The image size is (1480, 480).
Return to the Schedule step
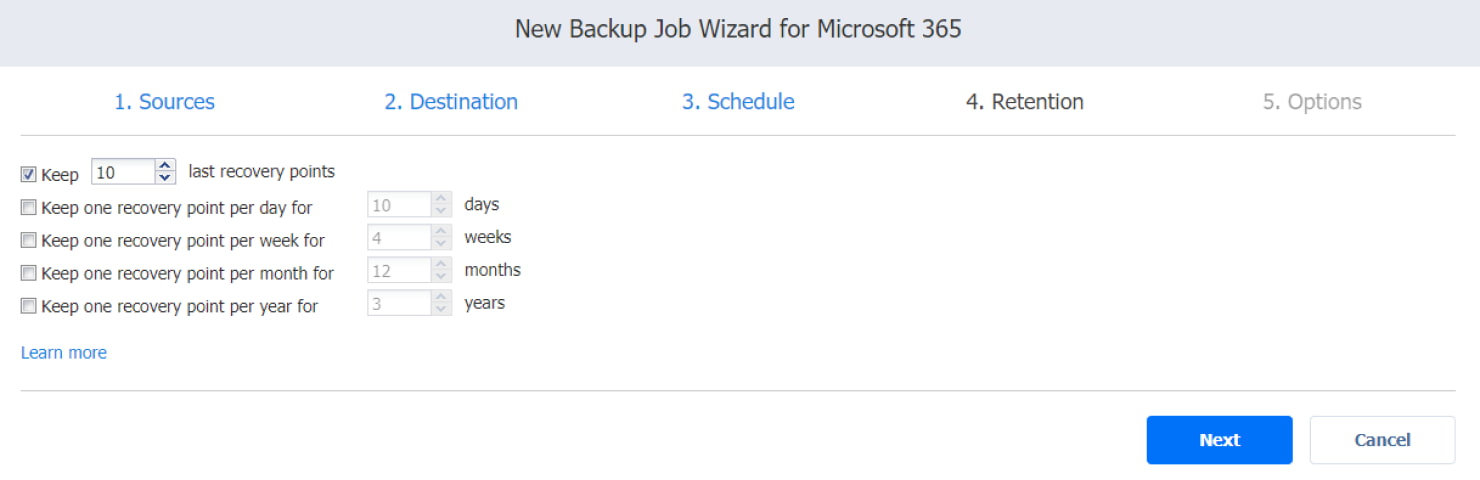tap(738, 102)
